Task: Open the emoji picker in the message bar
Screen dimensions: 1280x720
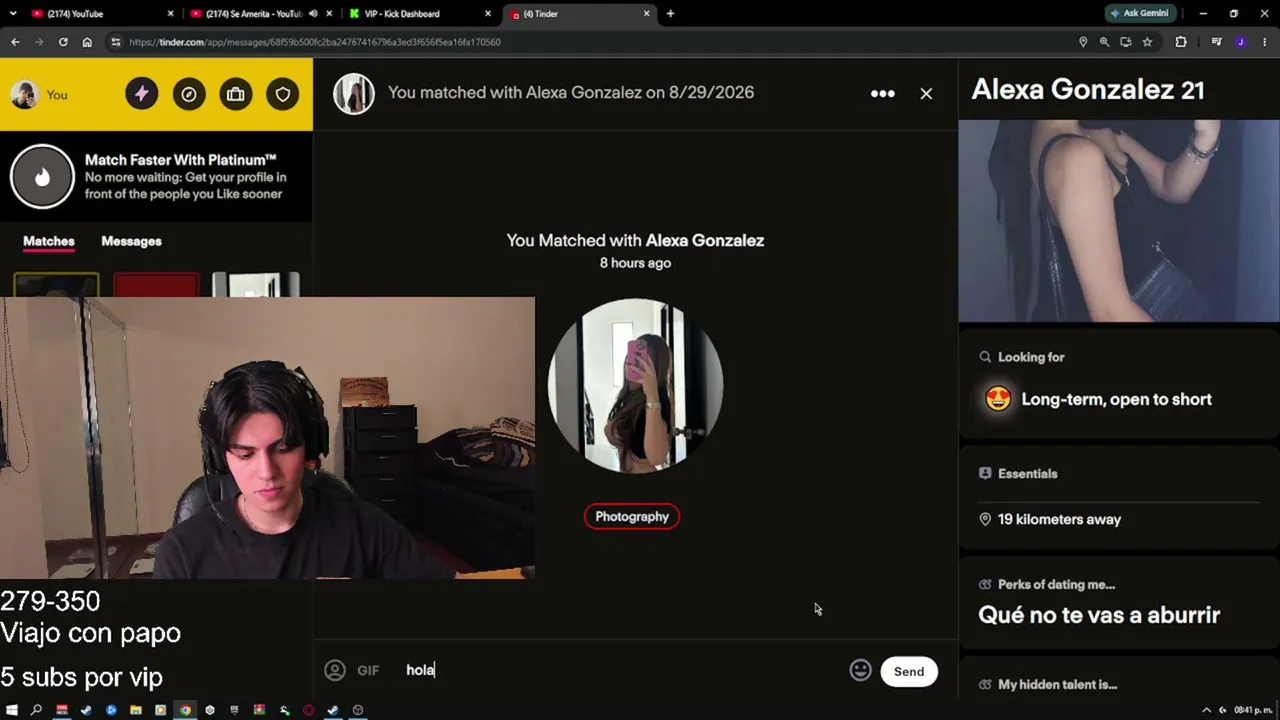Action: pyautogui.click(x=860, y=670)
